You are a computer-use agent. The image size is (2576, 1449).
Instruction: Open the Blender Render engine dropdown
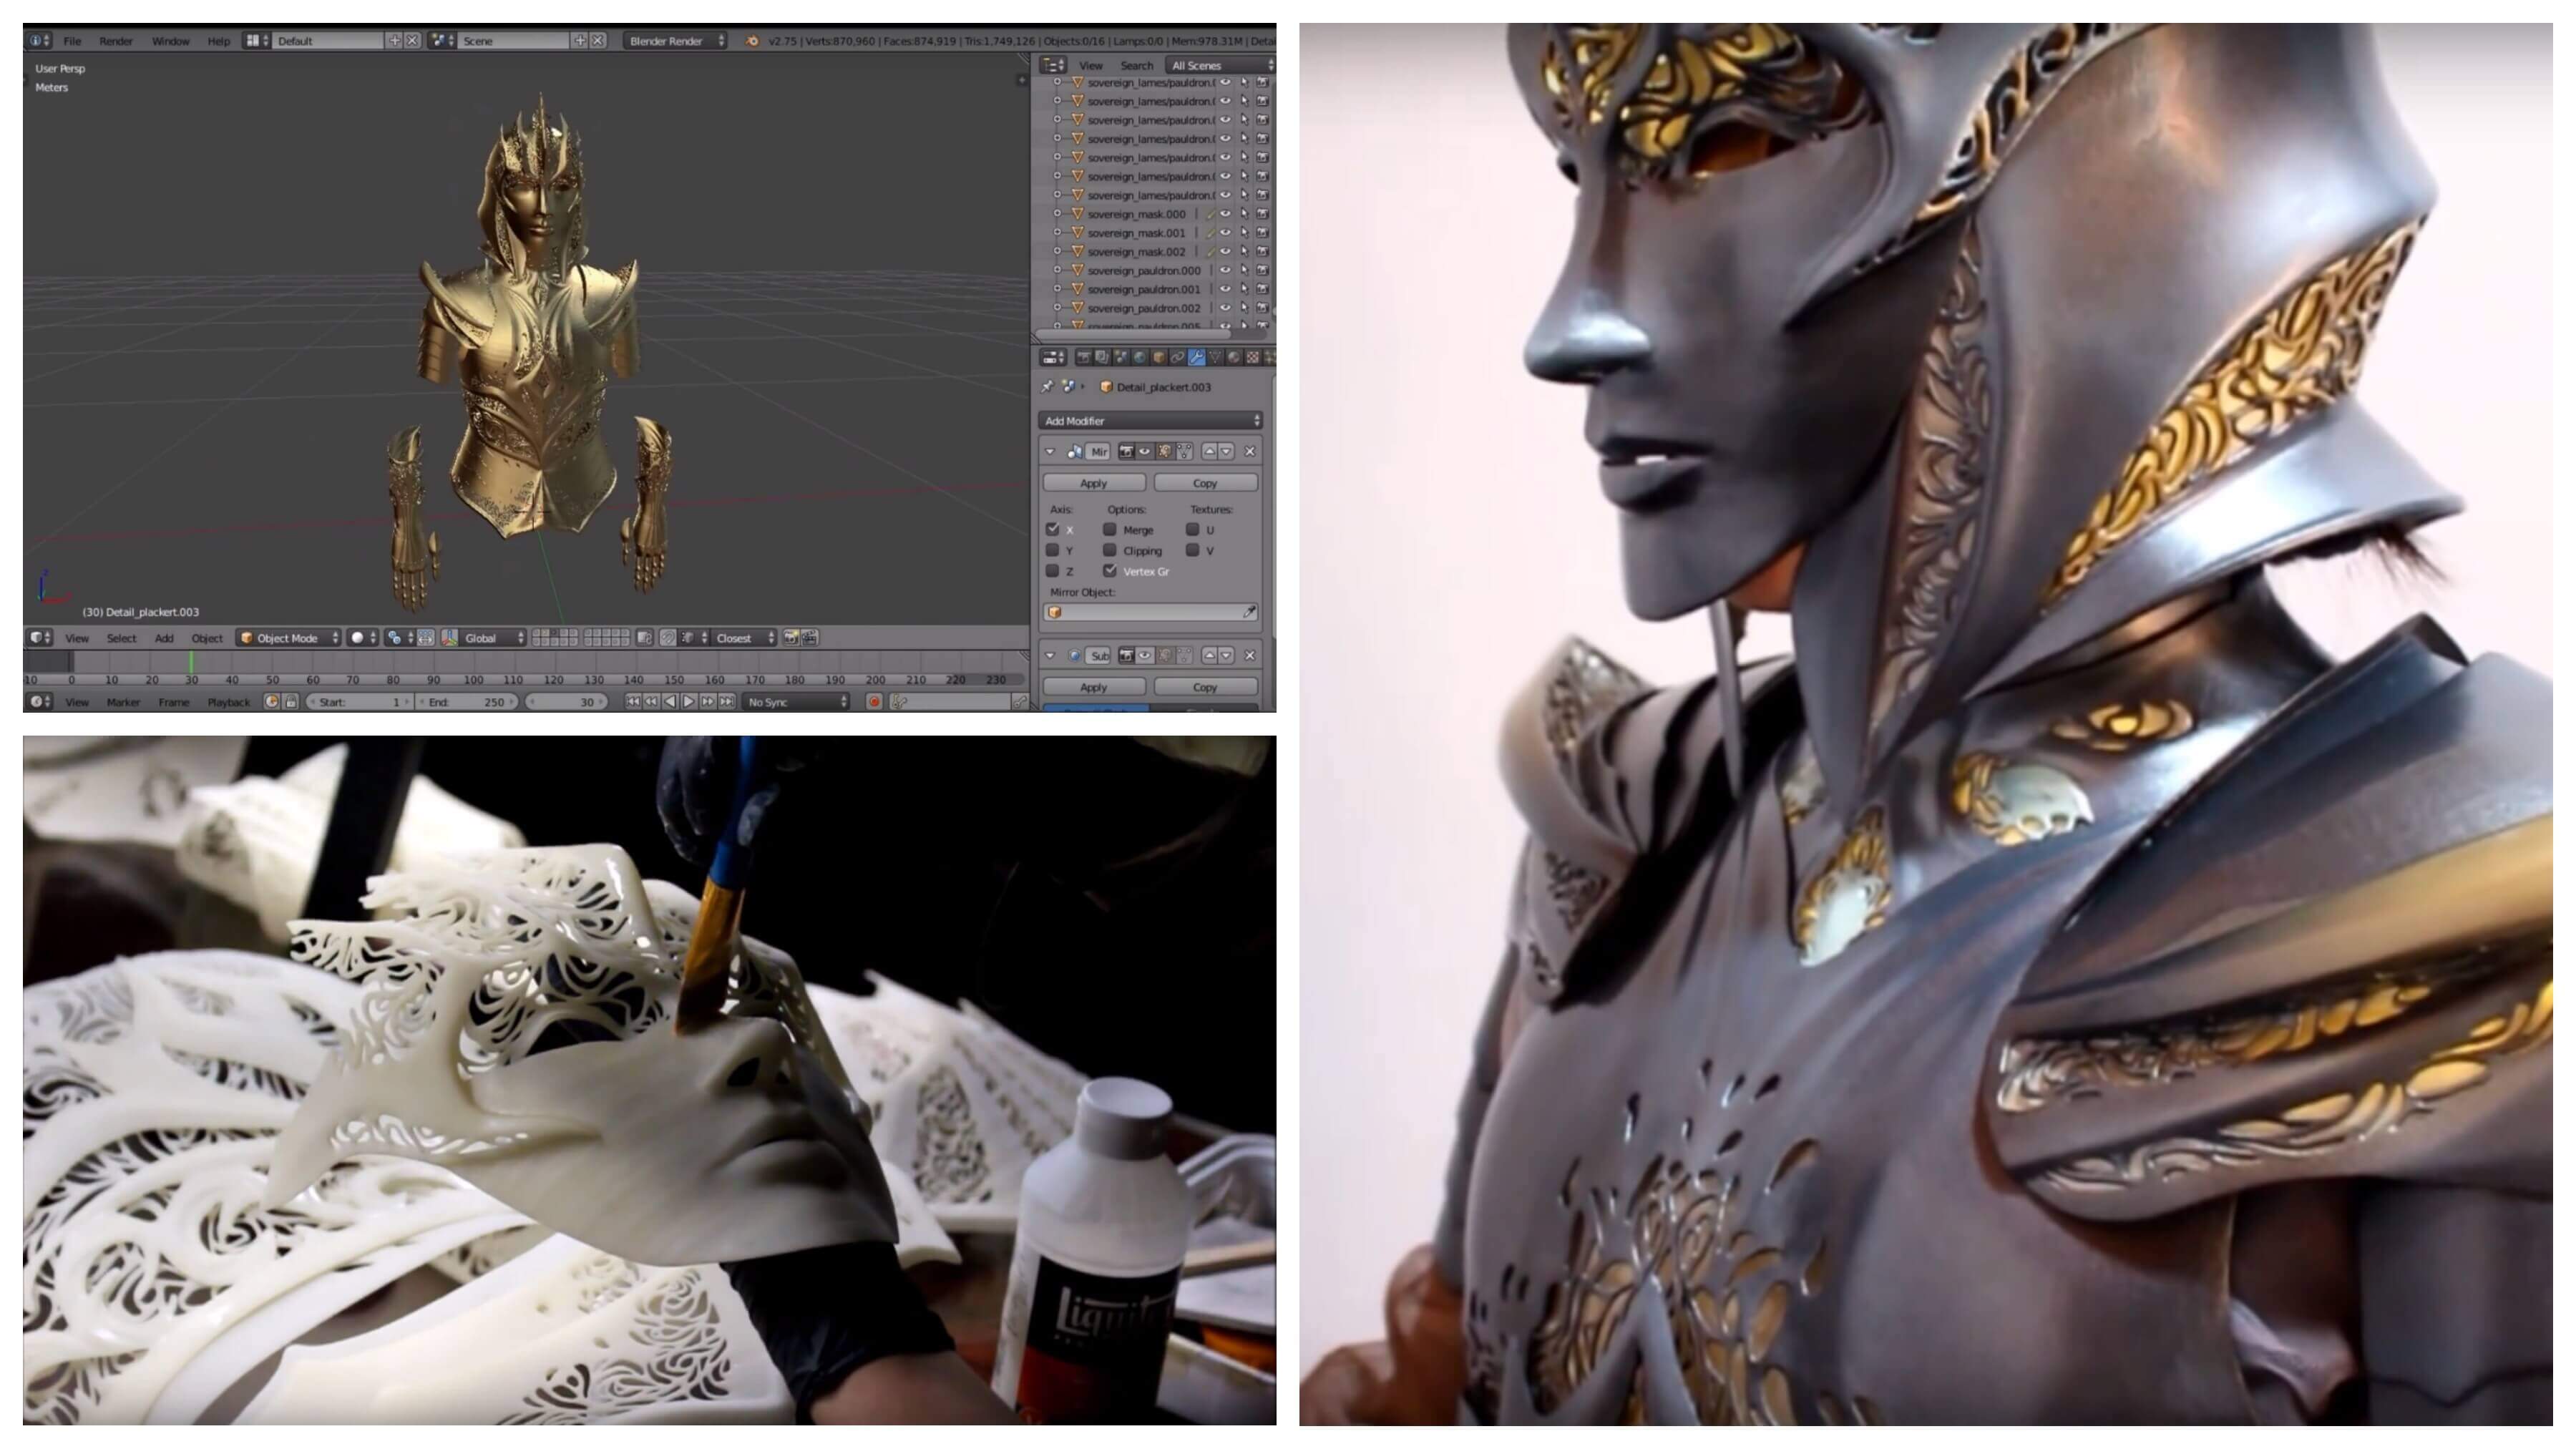tap(676, 41)
